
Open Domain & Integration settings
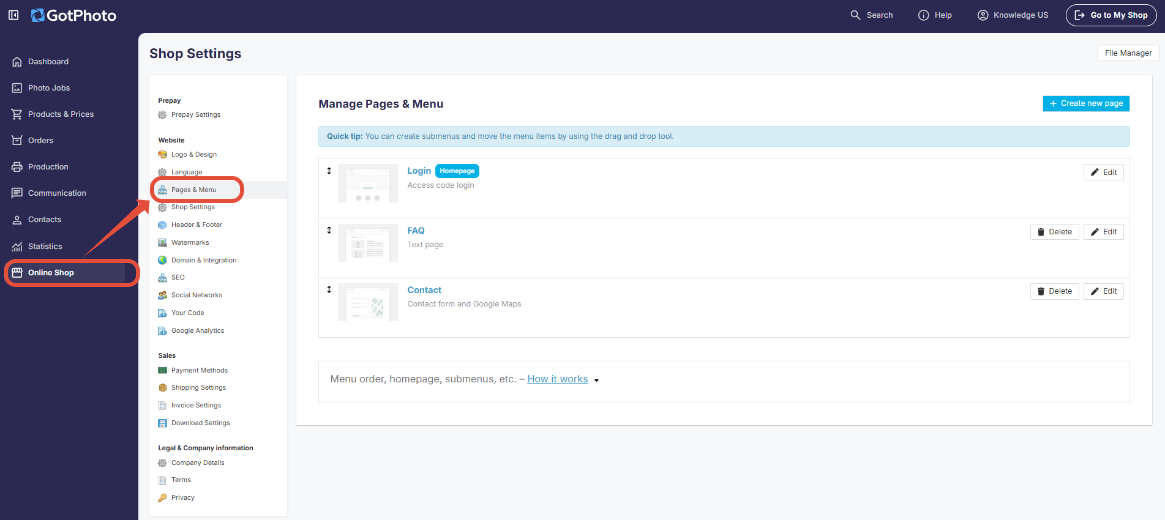204,260
